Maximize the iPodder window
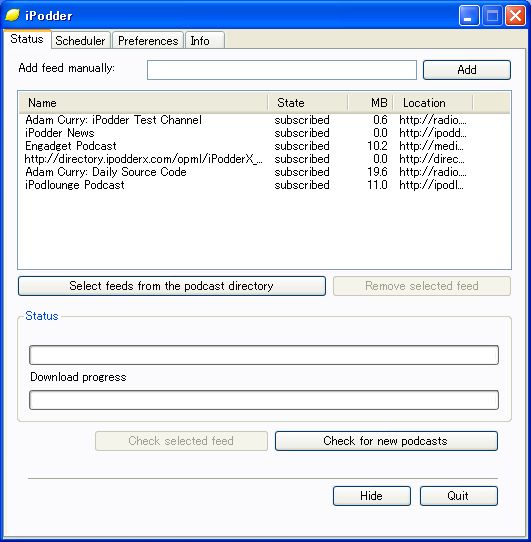 pyautogui.click(x=492, y=16)
